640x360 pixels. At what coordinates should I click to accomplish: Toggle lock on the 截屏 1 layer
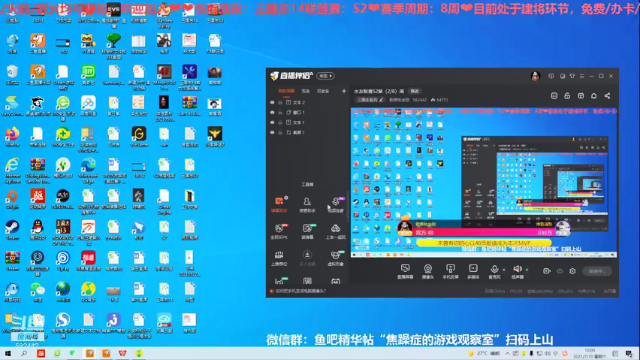pyautogui.click(x=280, y=132)
